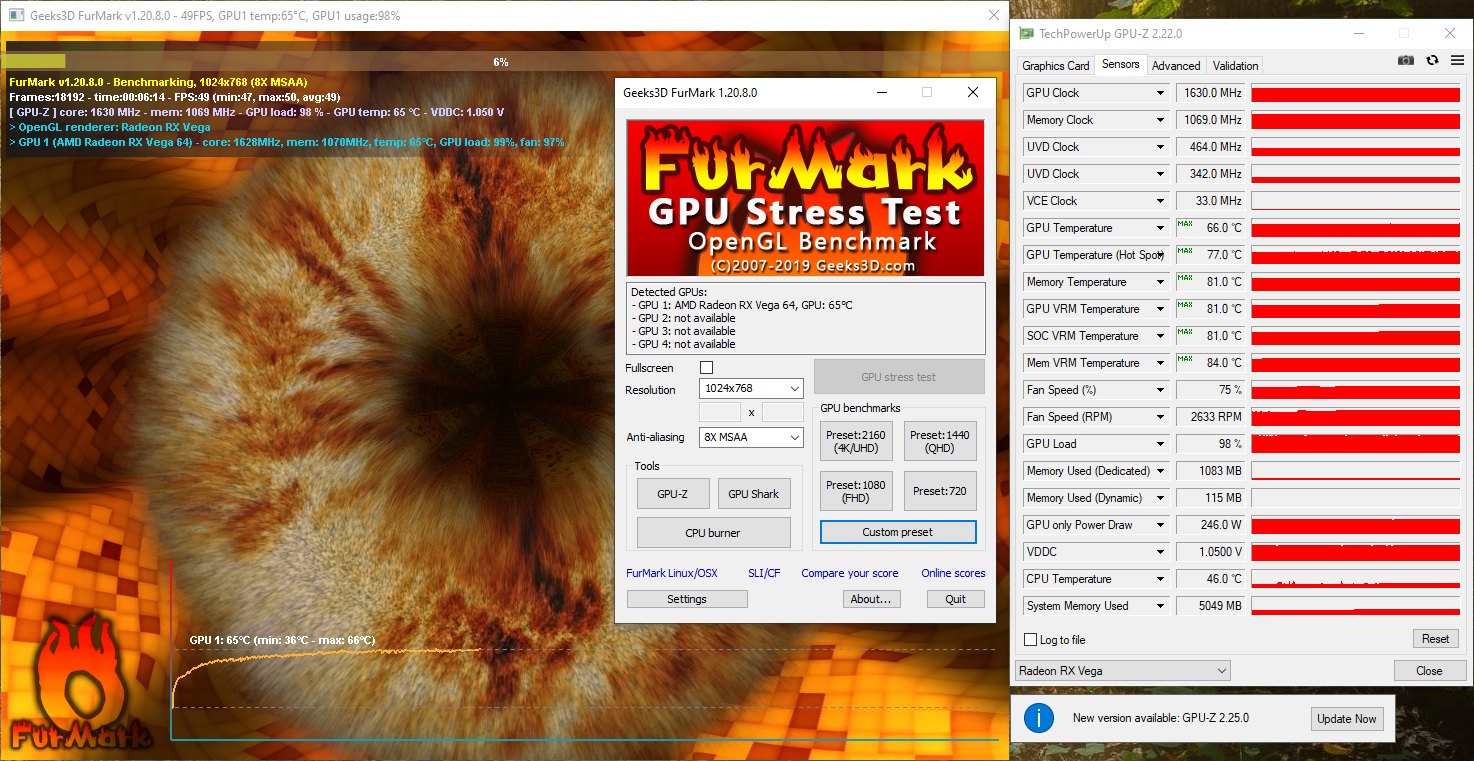This screenshot has height=761, width=1474.
Task: Expand the Memory Used (Dynamic) sensor dropdown
Action: pos(1160,498)
